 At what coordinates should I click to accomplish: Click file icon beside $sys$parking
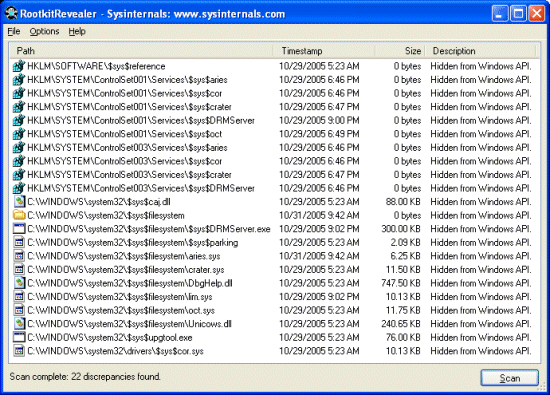pyautogui.click(x=19, y=242)
